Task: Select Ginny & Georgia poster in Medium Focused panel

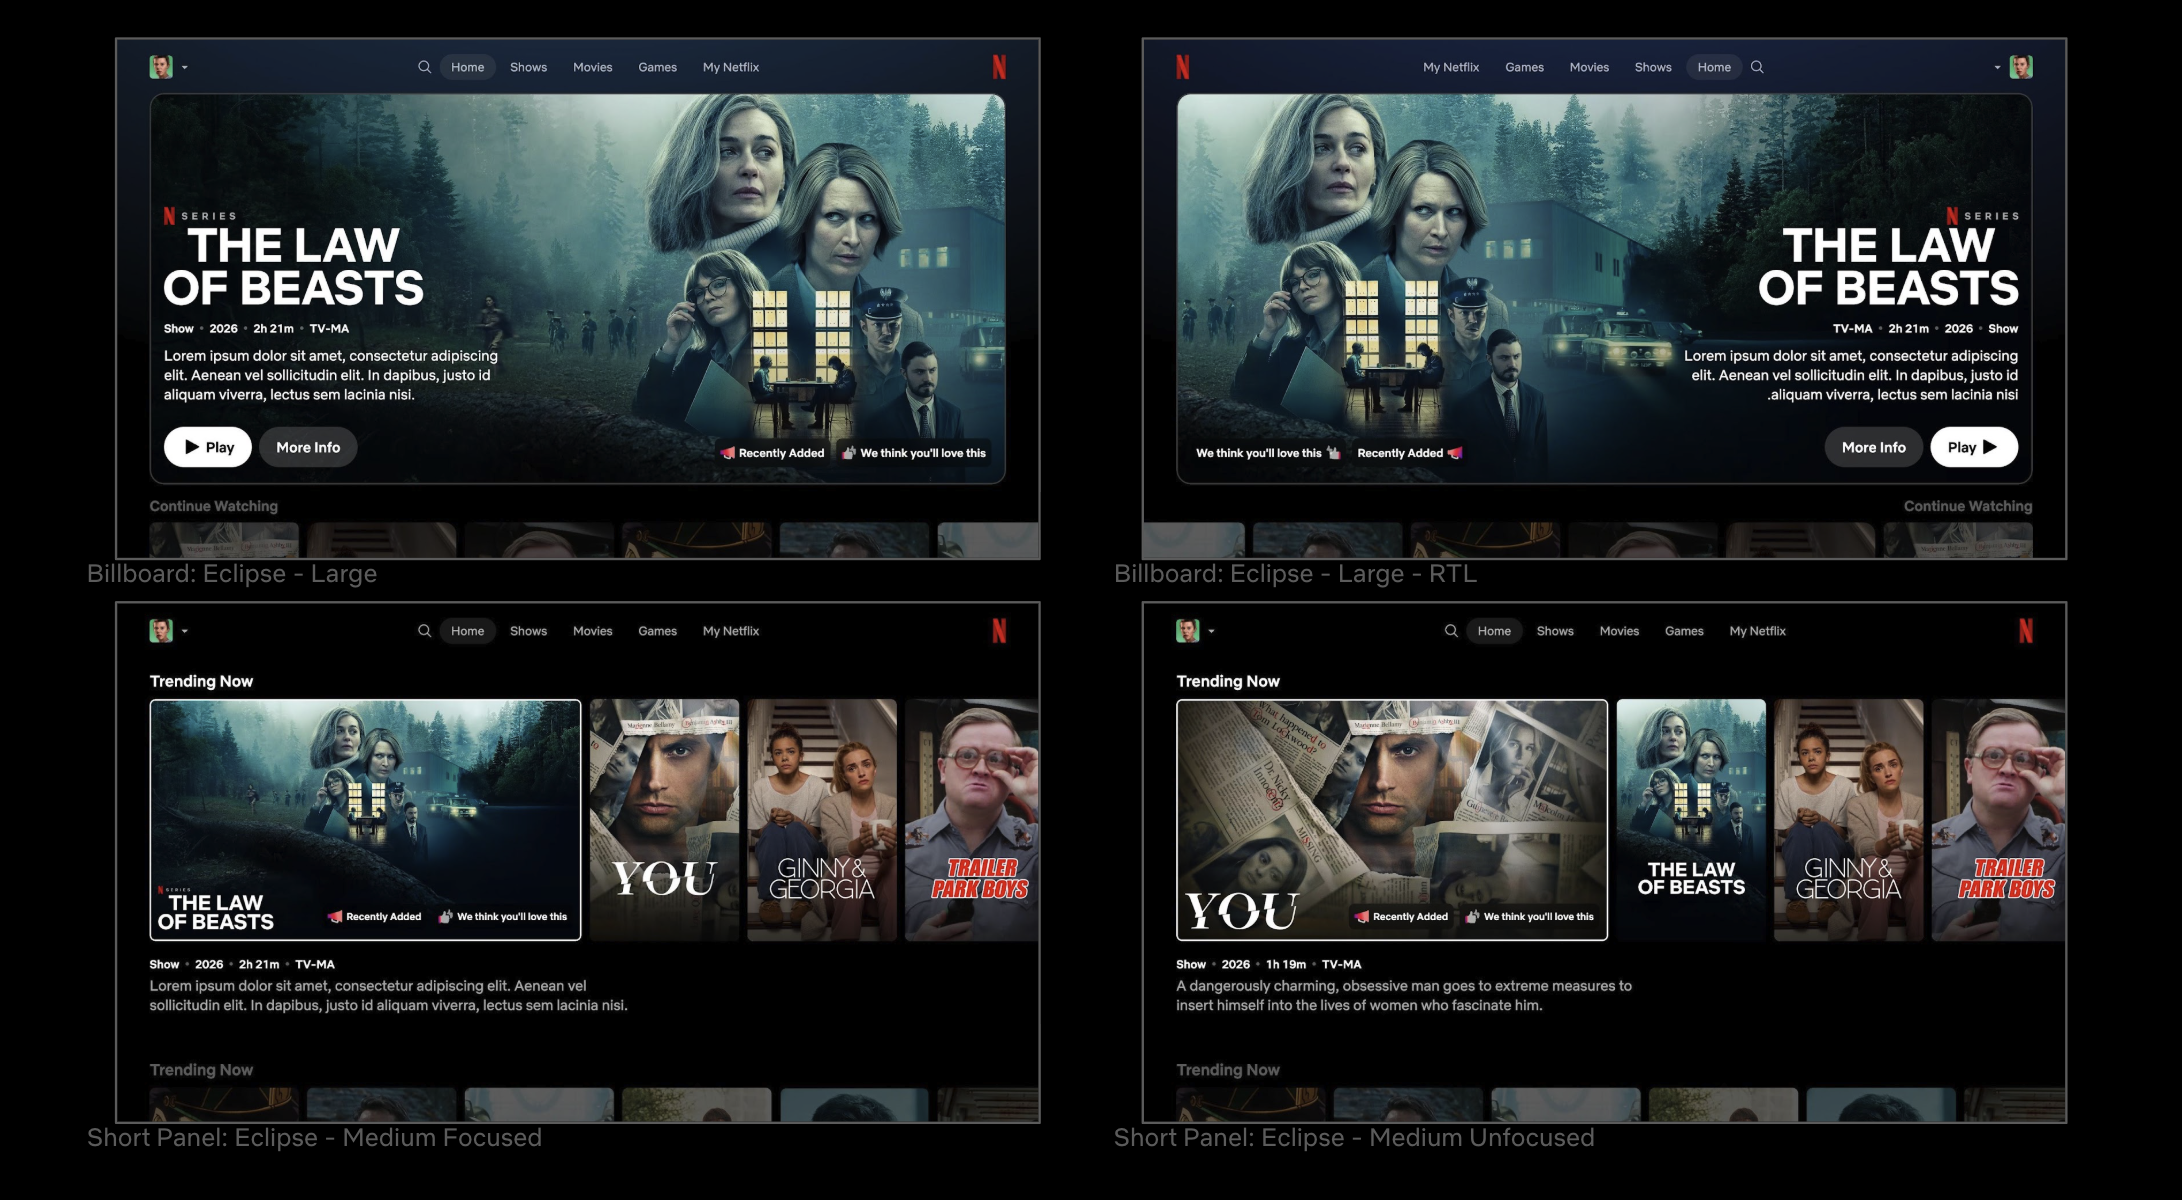Action: [x=822, y=820]
